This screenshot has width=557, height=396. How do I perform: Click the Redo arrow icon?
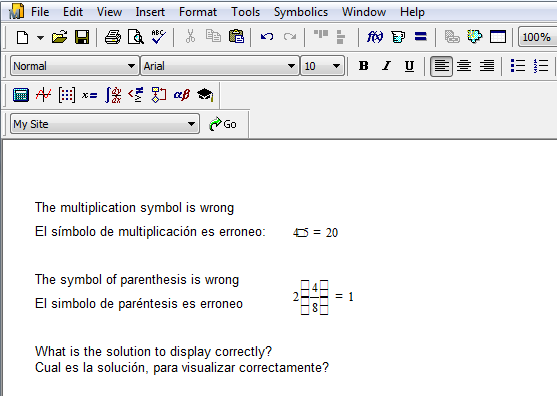coord(290,37)
